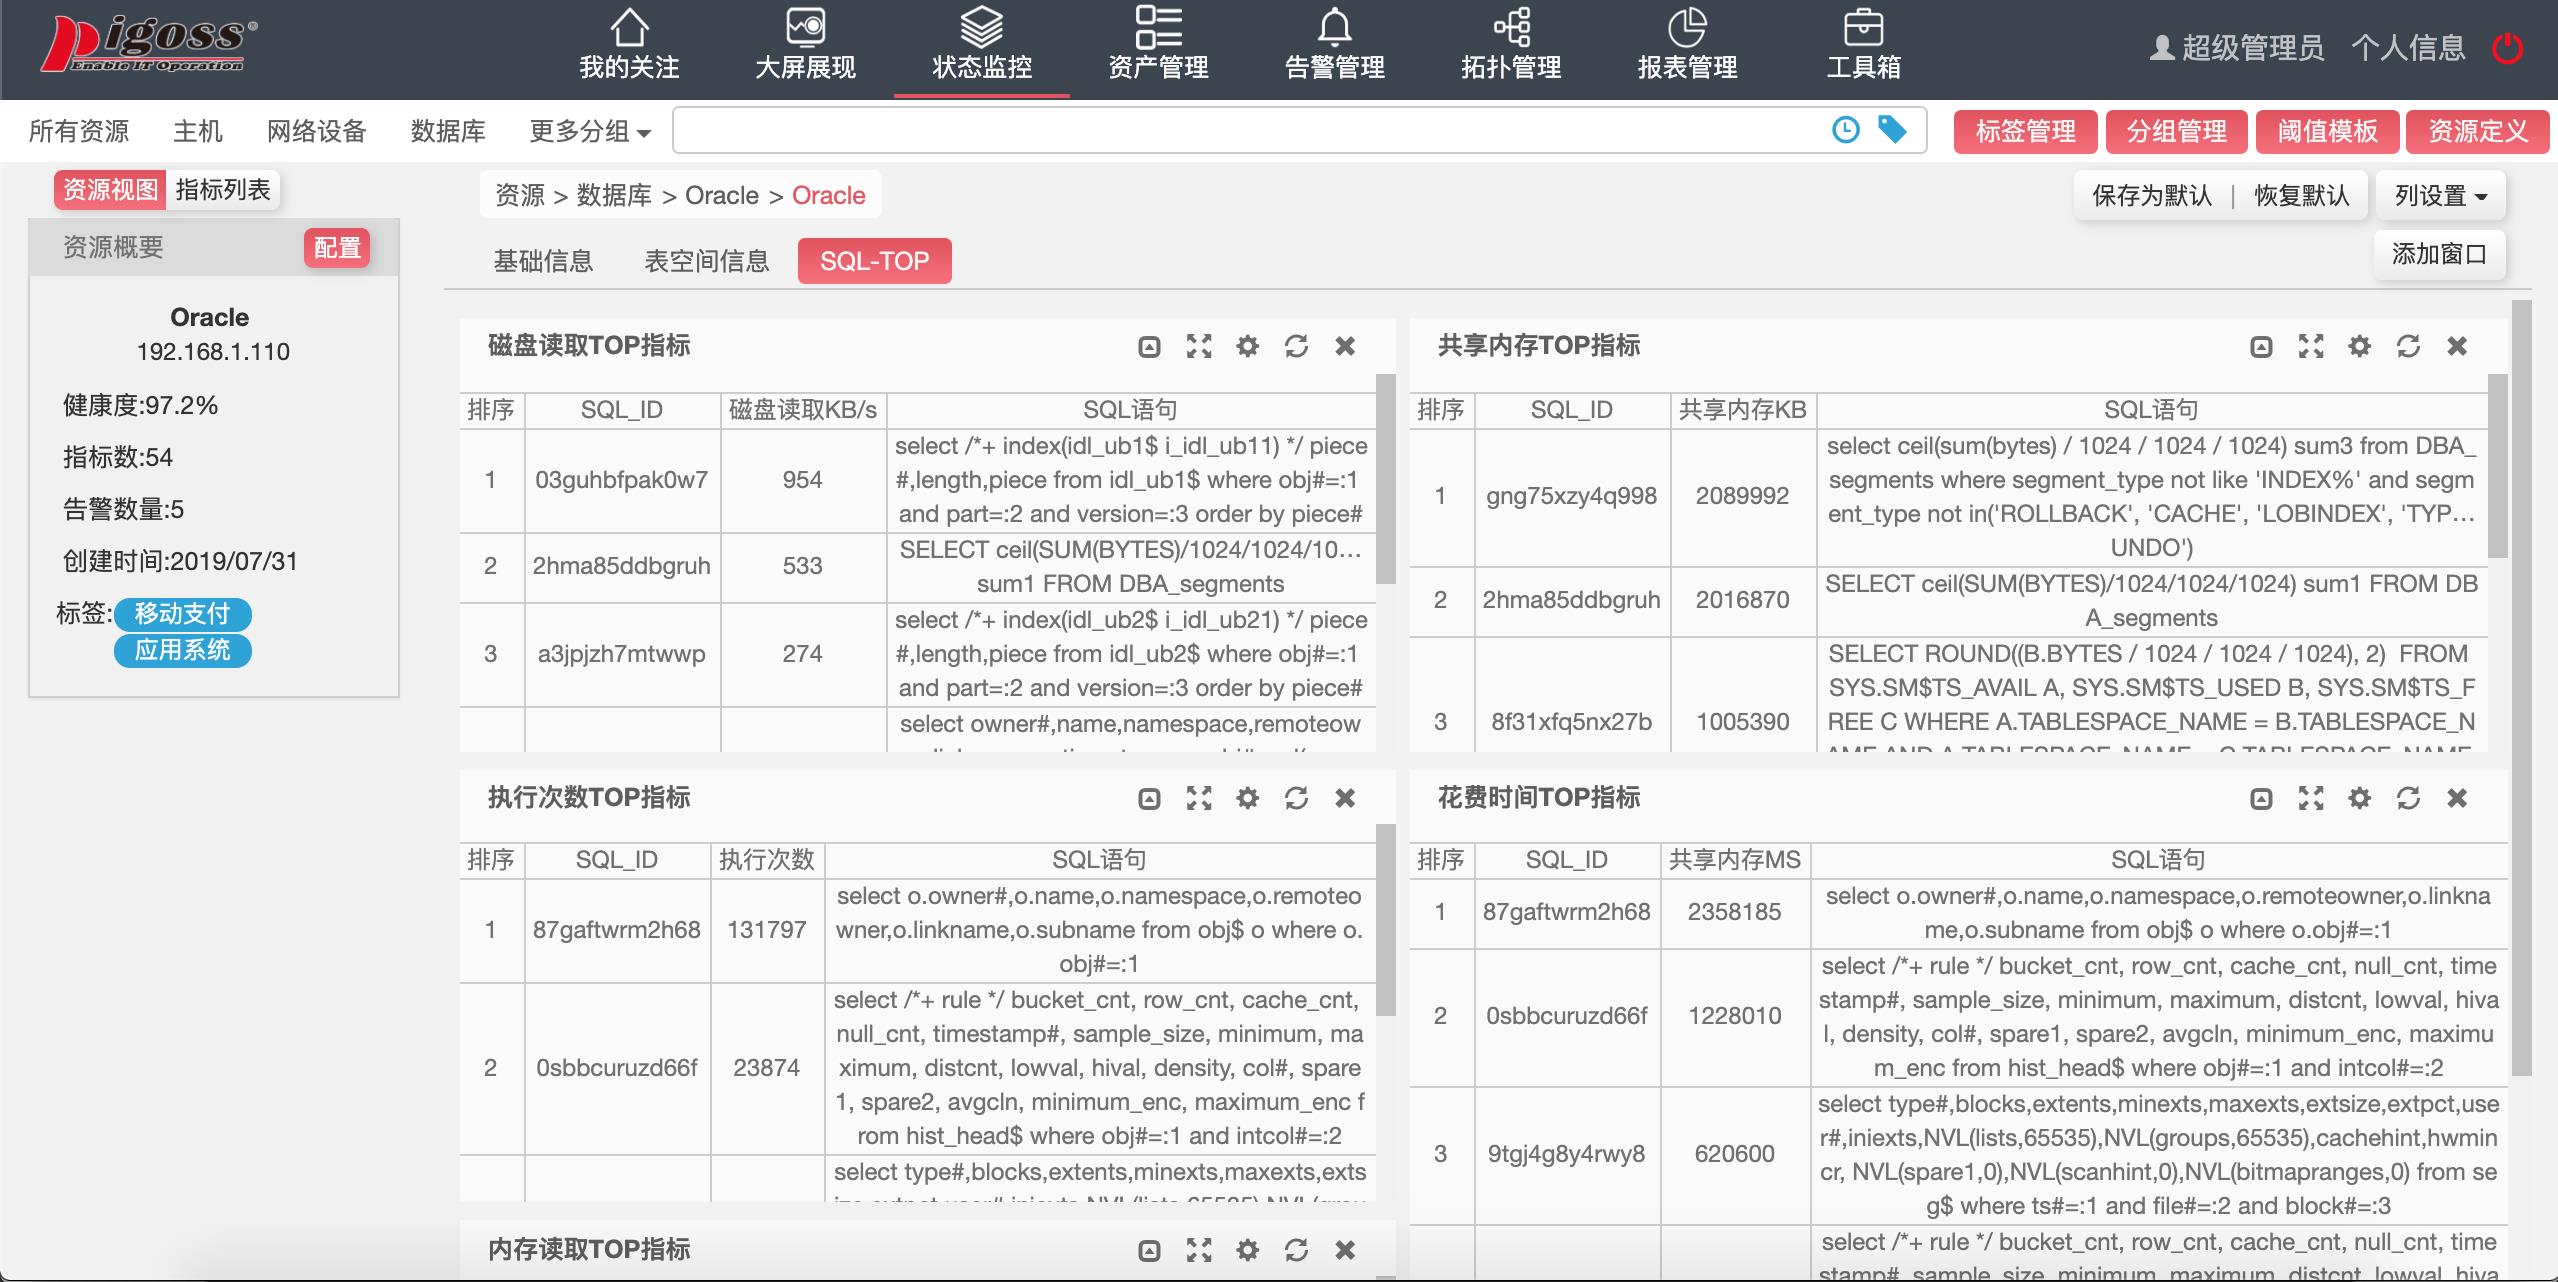Click the 移动支付 tag
The height and width of the screenshot is (1282, 2558).
pyautogui.click(x=182, y=613)
